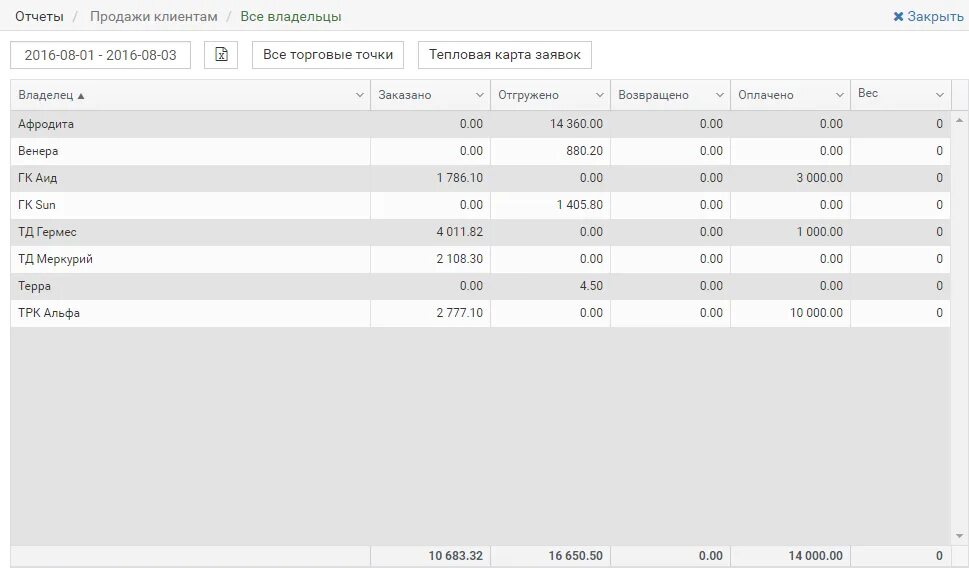Click ordered value 1 786.10
The image size is (969, 568).
tap(460, 178)
